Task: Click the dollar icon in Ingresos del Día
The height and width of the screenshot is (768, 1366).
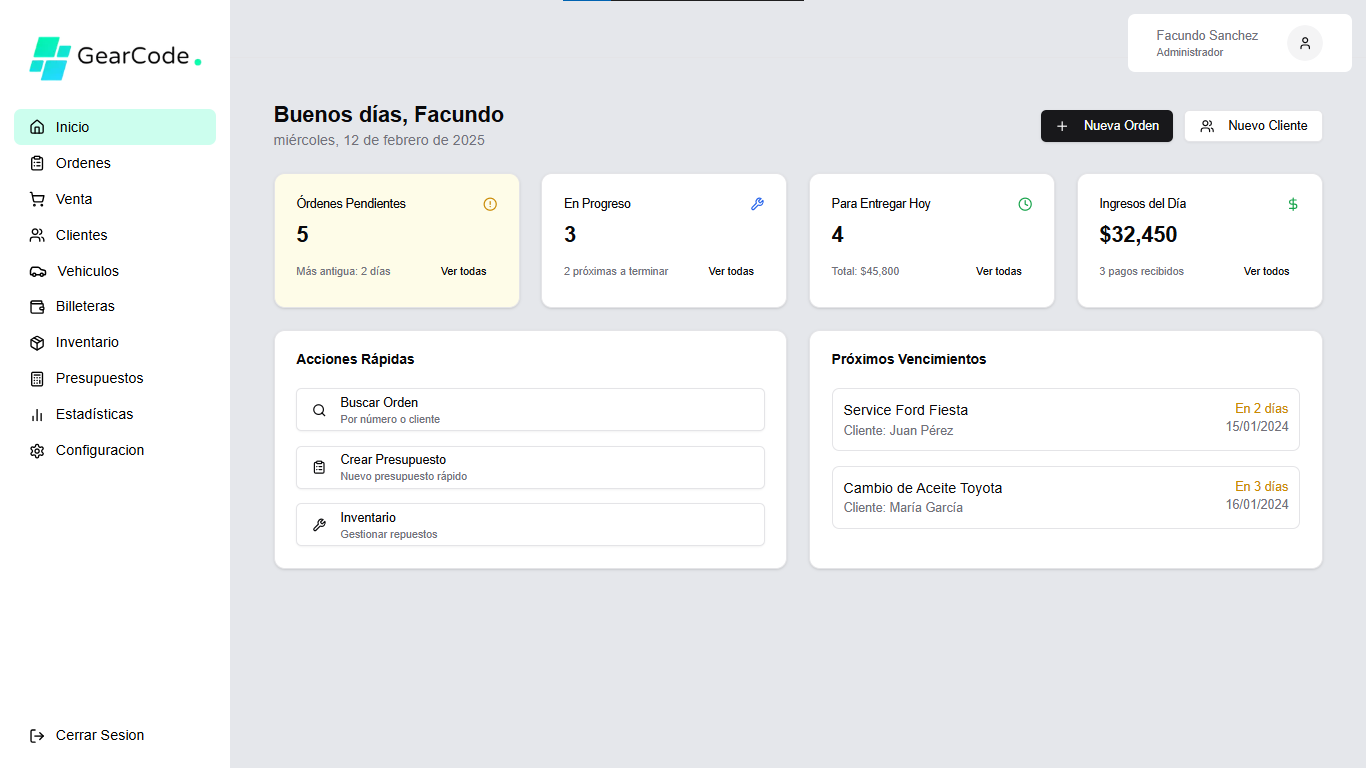Action: [1292, 204]
